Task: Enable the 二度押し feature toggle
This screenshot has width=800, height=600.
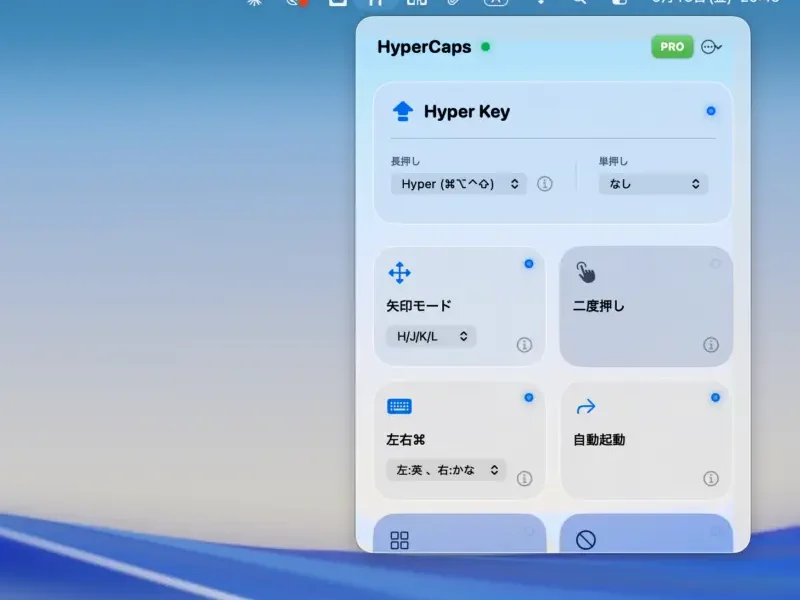Action: 714,262
